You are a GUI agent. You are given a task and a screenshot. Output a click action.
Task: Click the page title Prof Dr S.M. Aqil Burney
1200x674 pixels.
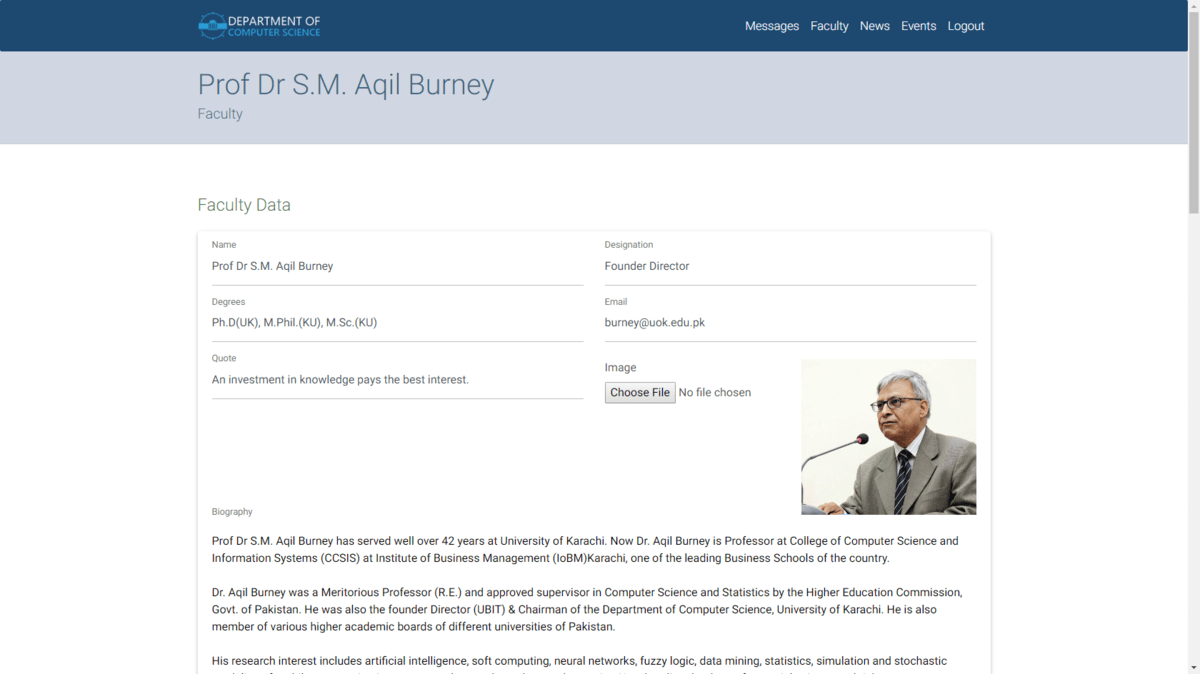346,85
